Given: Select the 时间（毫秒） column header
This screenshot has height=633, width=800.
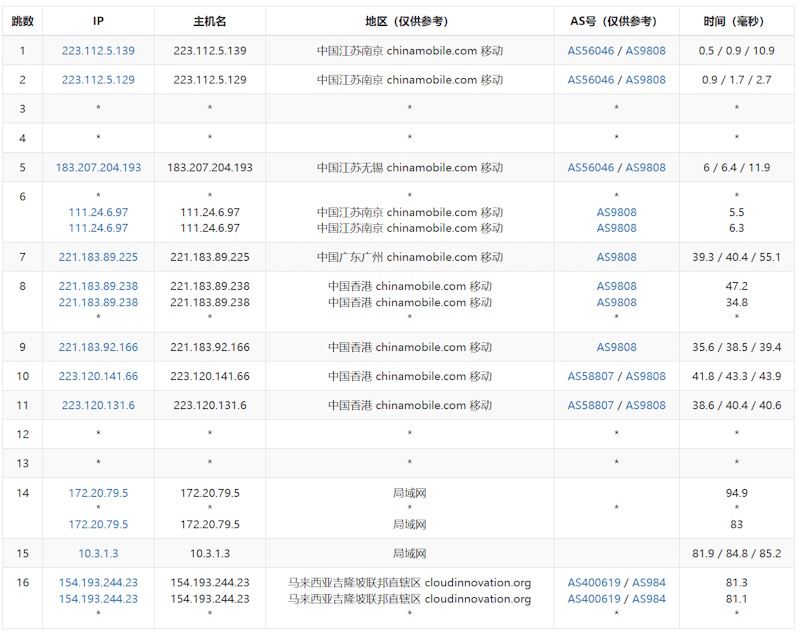Looking at the screenshot, I should (736, 21).
